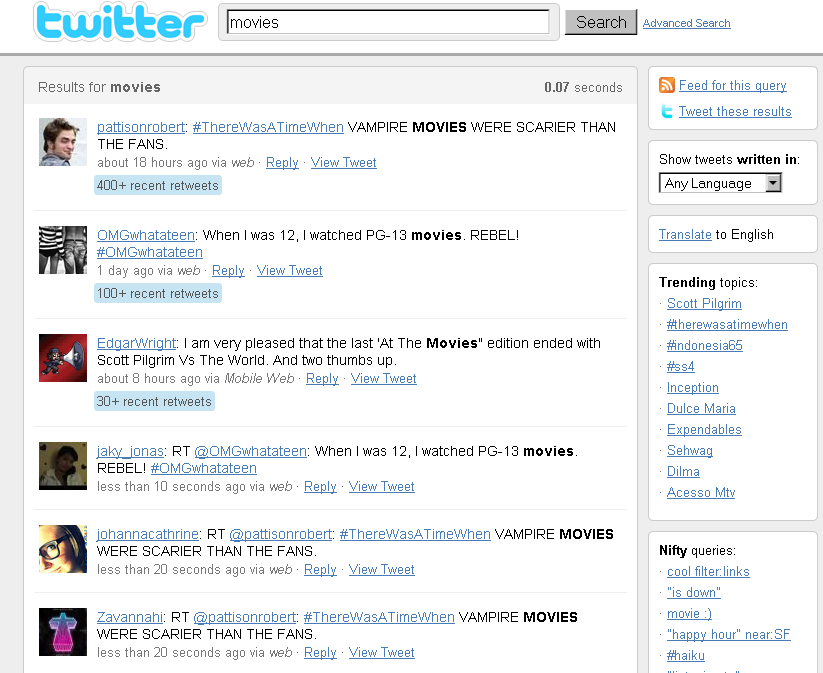The height and width of the screenshot is (673, 823).
Task: Reply to OMGwhatateen's 1 day ago tweet
Action: point(228,271)
